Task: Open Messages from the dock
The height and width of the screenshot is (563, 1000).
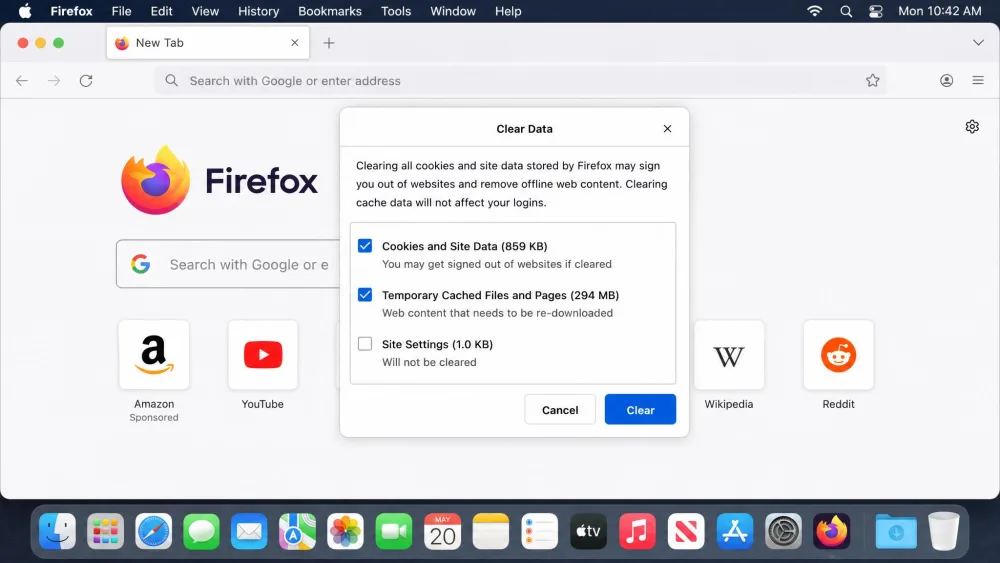Action: (x=202, y=530)
